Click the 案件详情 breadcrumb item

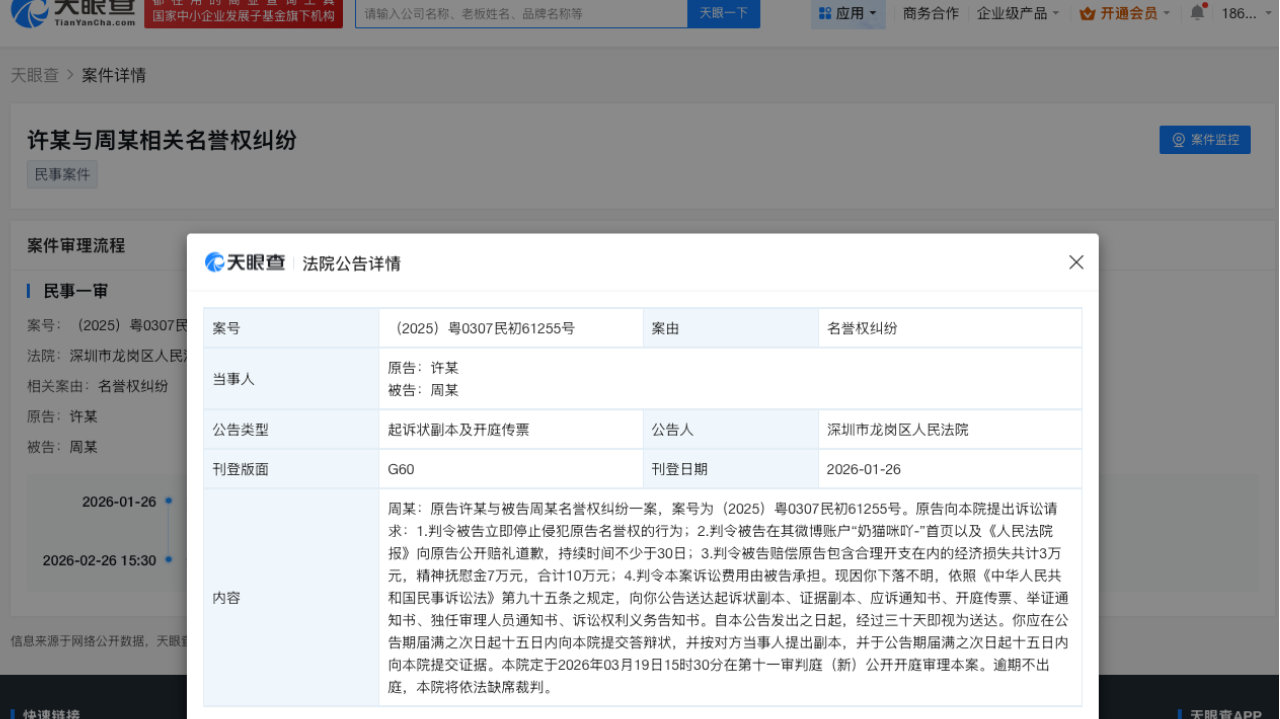(113, 75)
